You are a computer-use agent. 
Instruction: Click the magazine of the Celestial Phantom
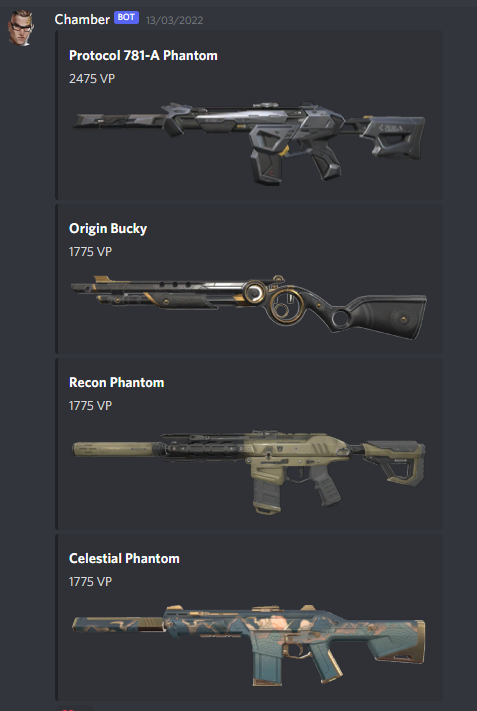(268, 666)
